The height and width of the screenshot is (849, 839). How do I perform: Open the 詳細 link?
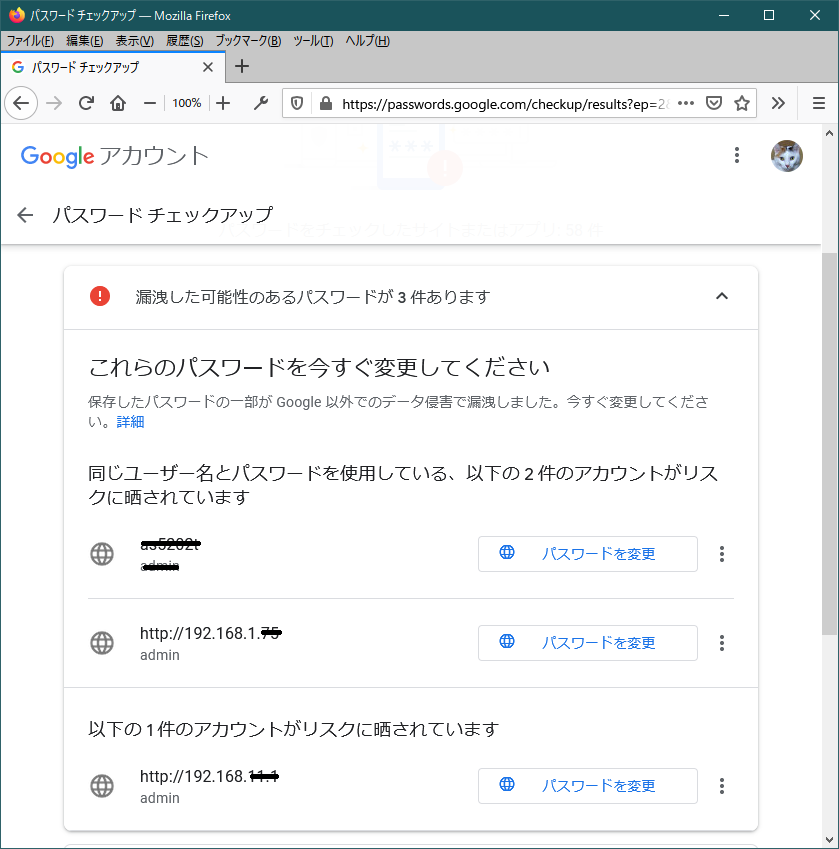[x=130, y=422]
